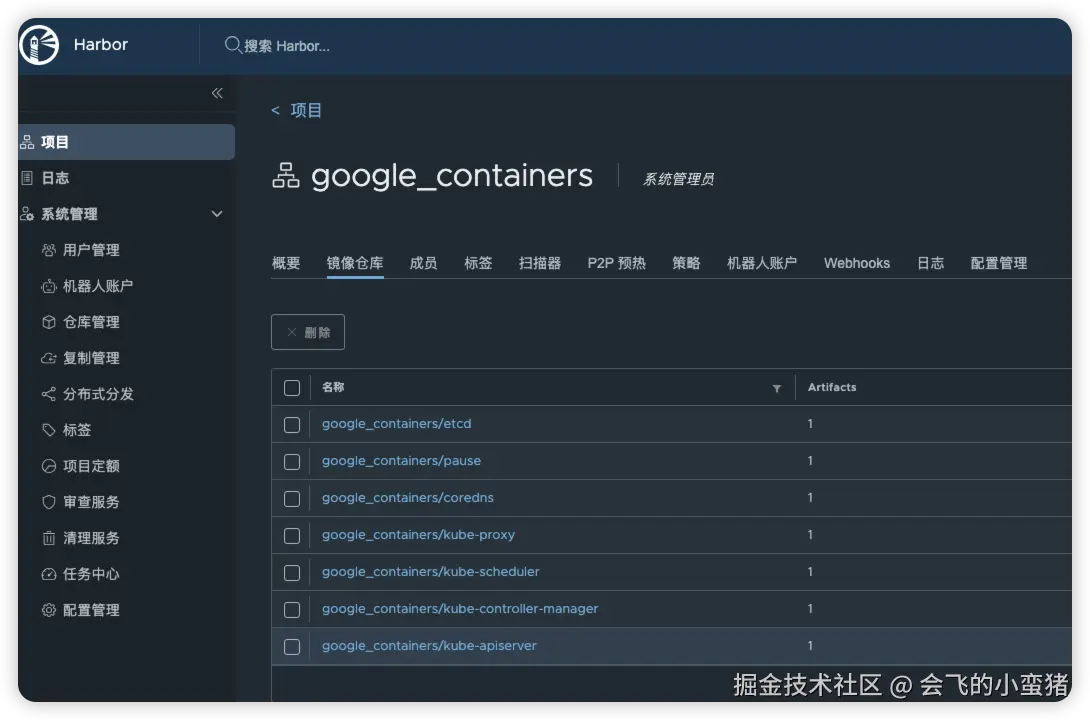Click the 分布式分发 share icon

point(49,394)
